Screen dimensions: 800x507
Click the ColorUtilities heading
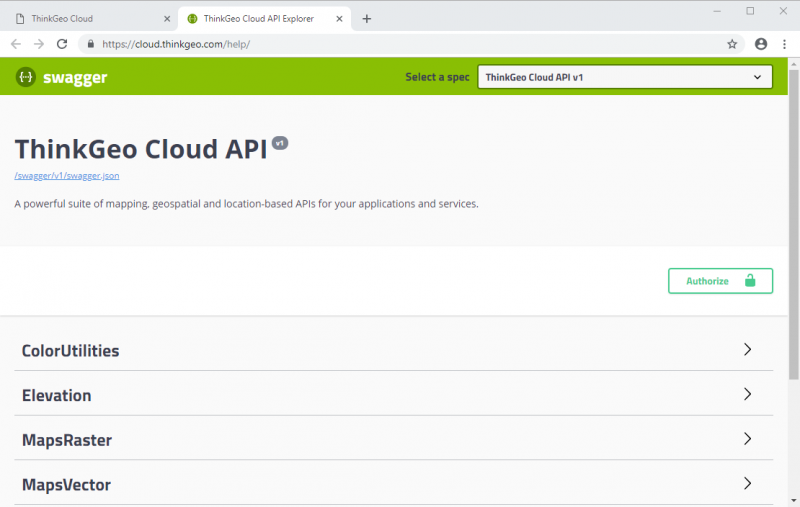coord(70,351)
